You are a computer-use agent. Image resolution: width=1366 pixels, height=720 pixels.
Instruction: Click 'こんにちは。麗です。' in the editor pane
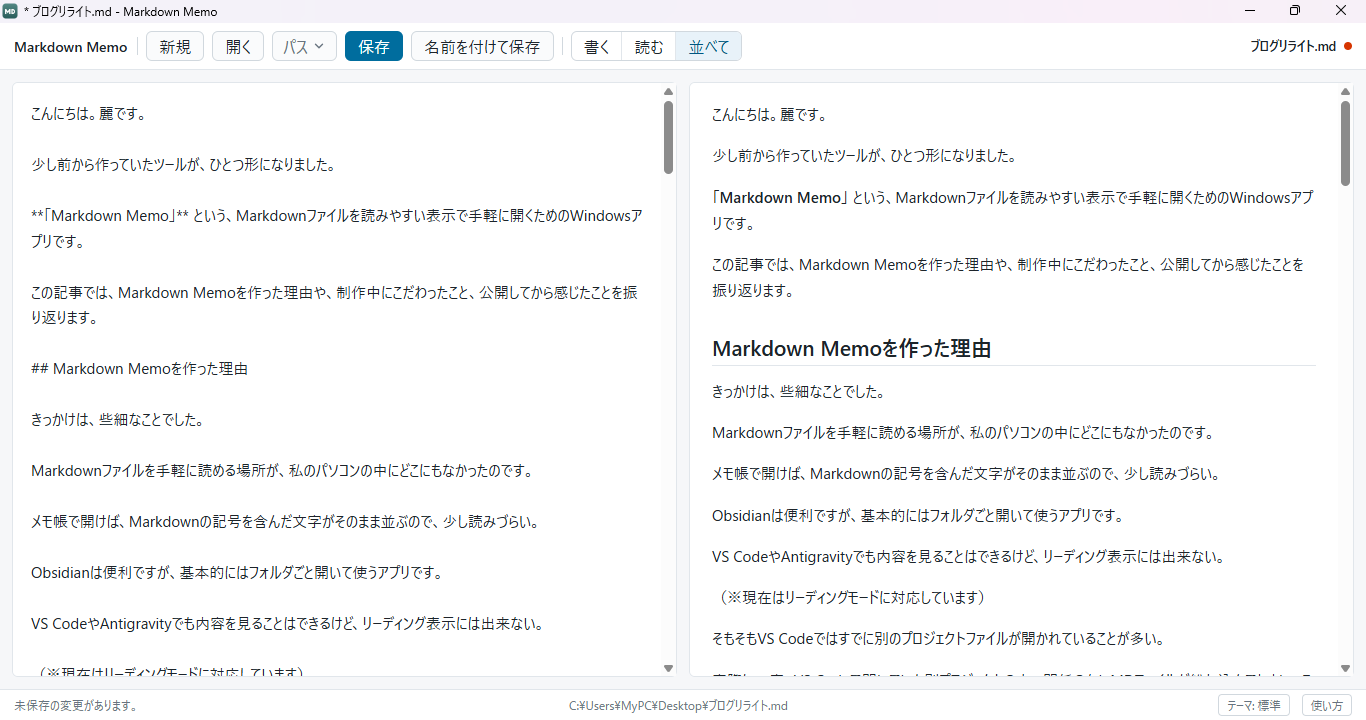89,114
